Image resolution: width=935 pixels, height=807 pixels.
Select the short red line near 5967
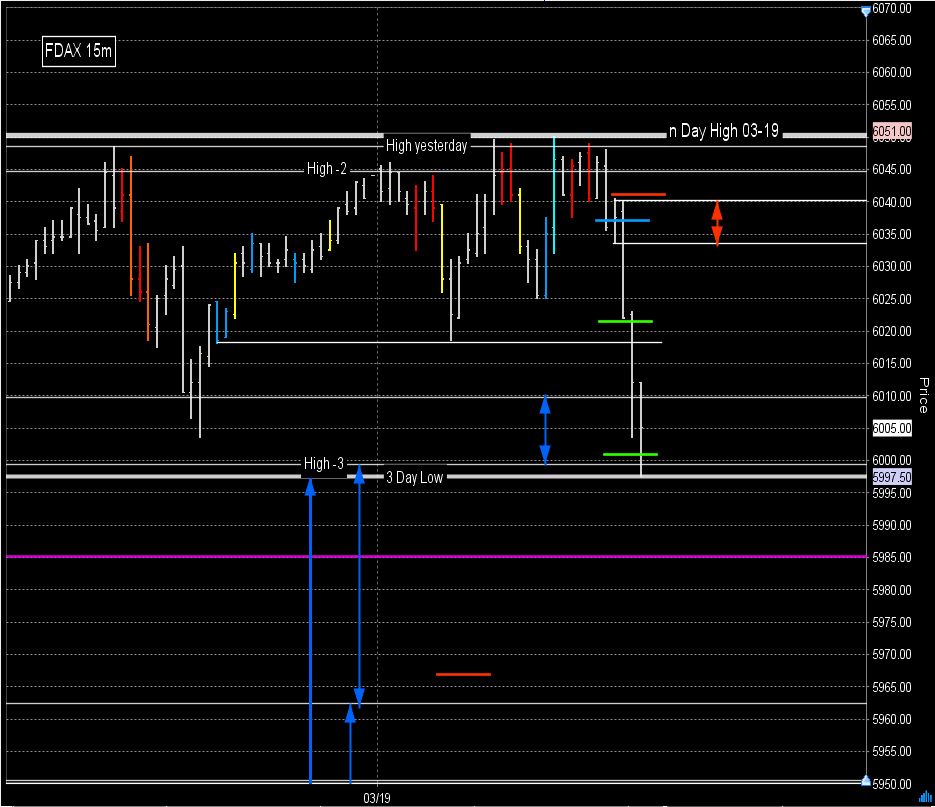point(463,675)
